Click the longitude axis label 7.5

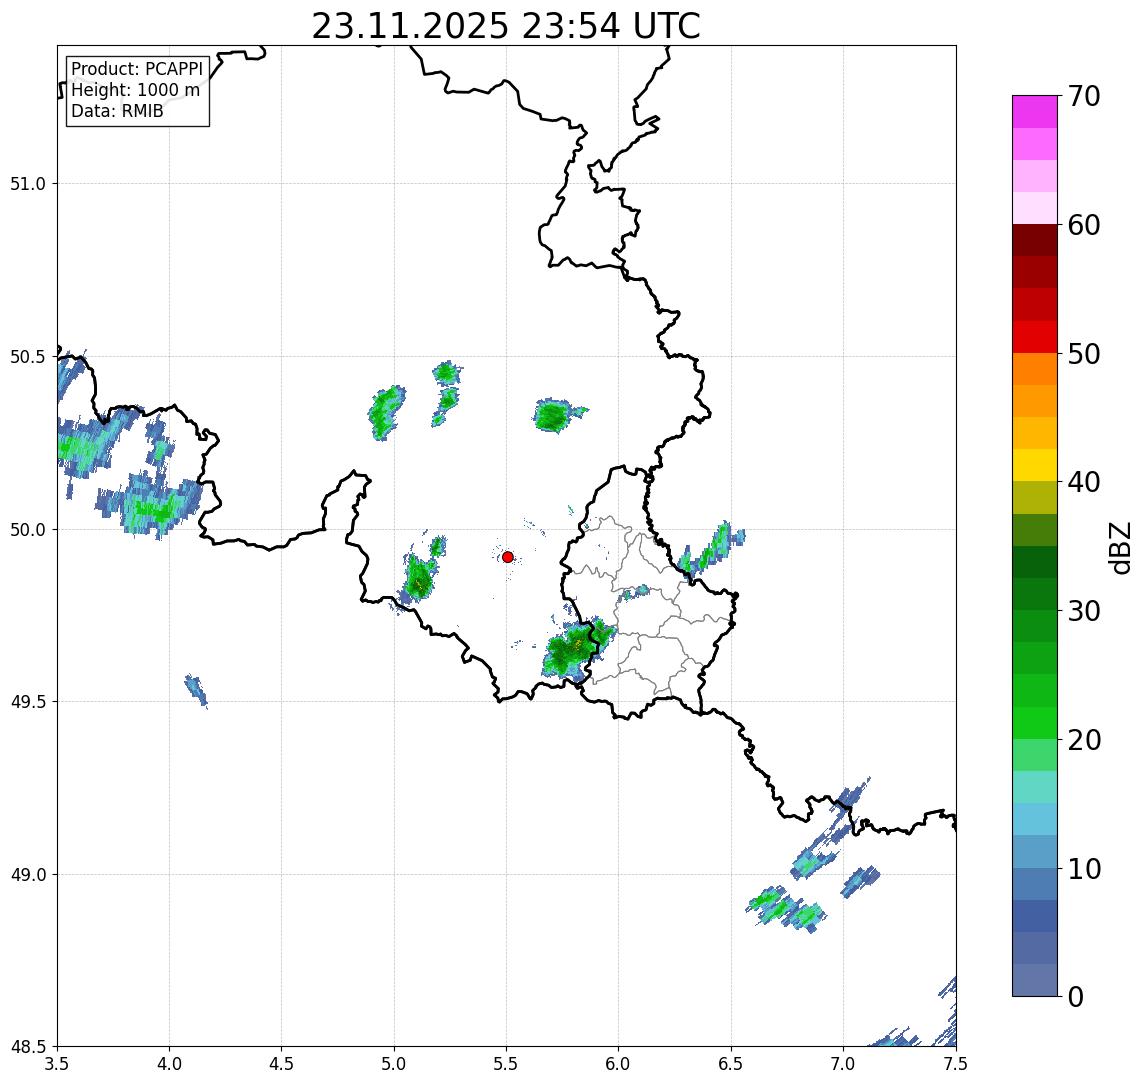pyautogui.click(x=956, y=1064)
